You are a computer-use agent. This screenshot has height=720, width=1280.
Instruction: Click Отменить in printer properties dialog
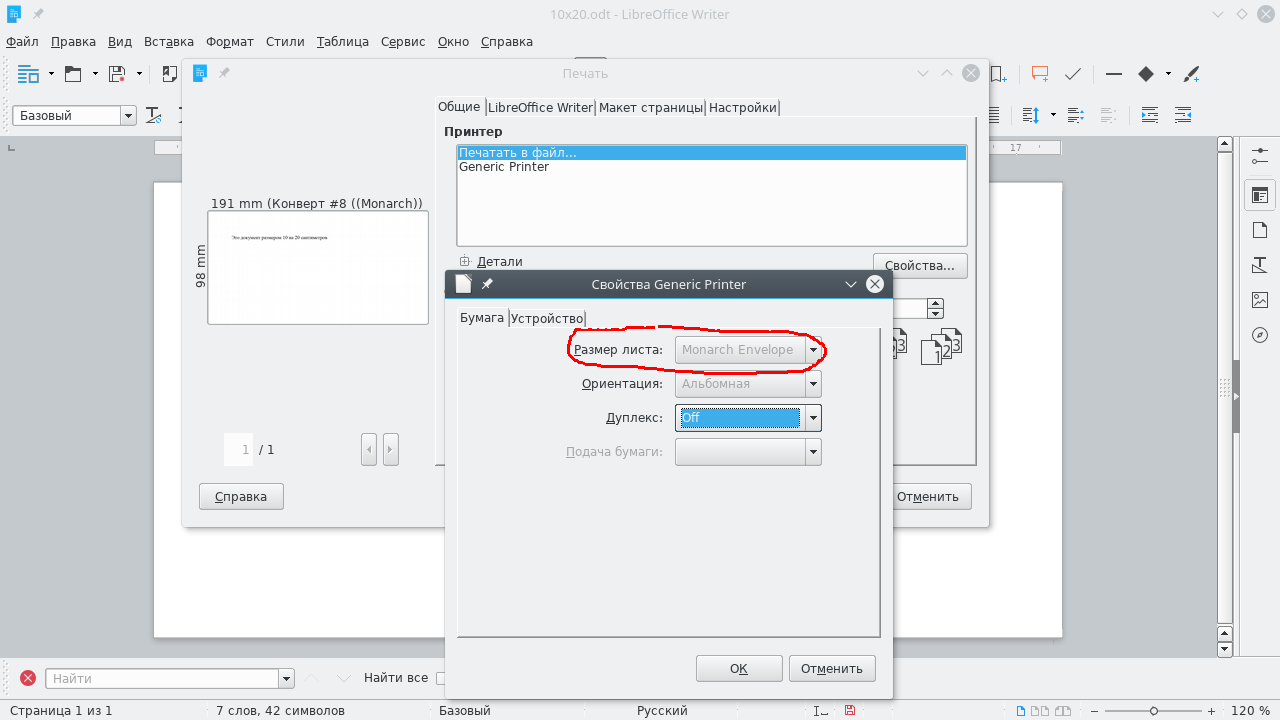click(832, 669)
